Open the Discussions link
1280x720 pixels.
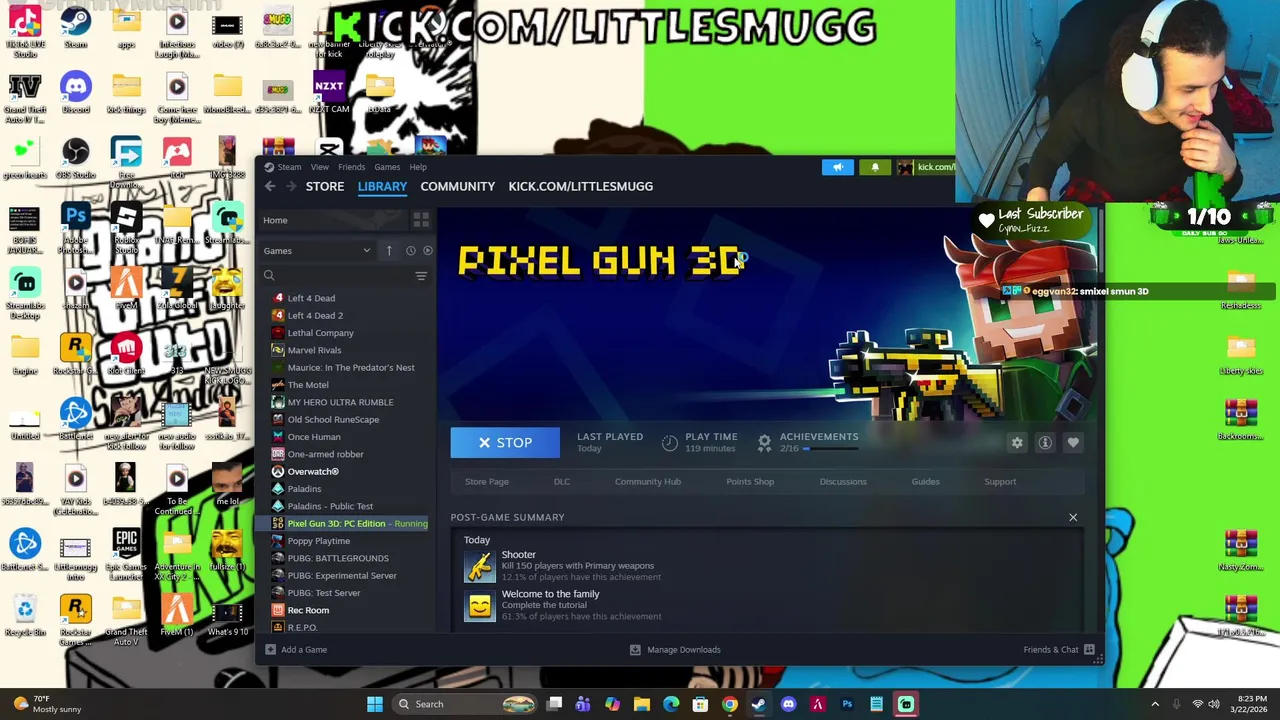pos(843,482)
